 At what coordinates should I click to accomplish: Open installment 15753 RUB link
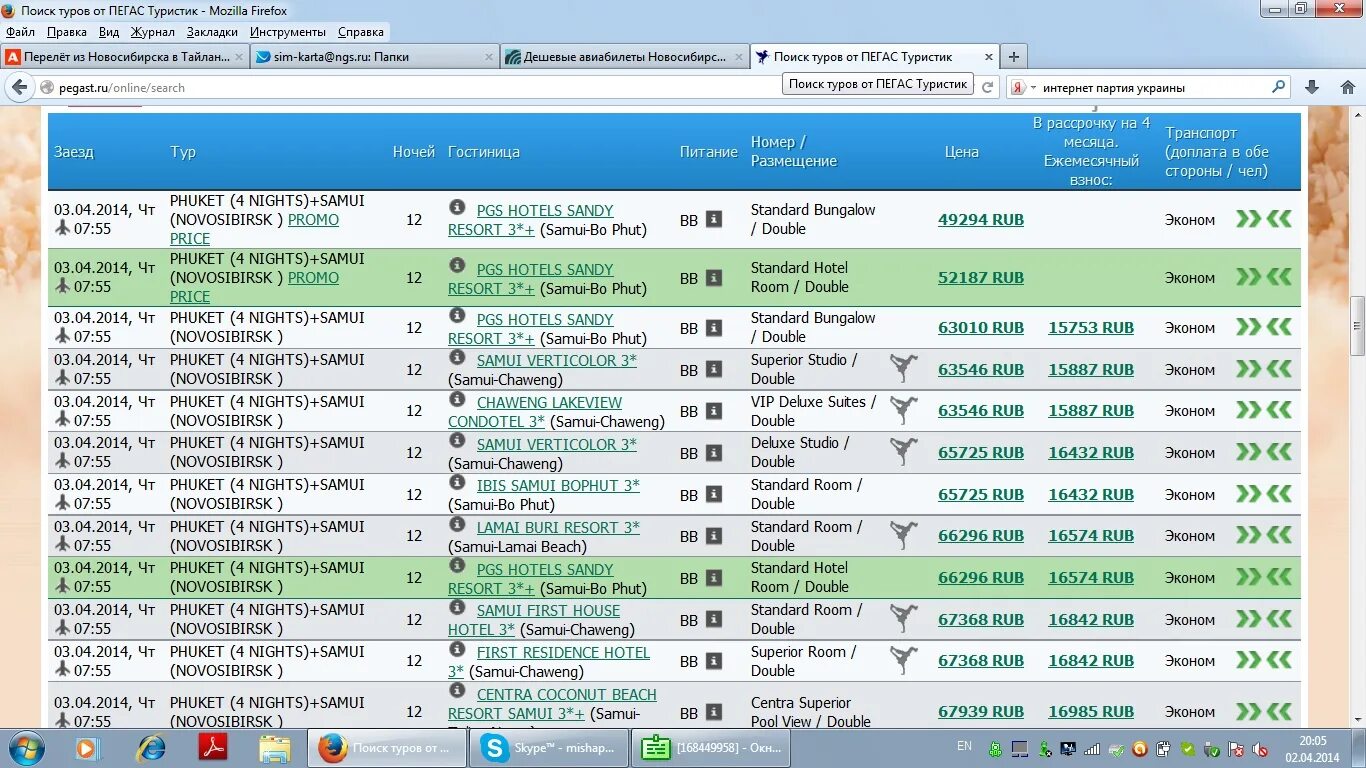(1091, 327)
